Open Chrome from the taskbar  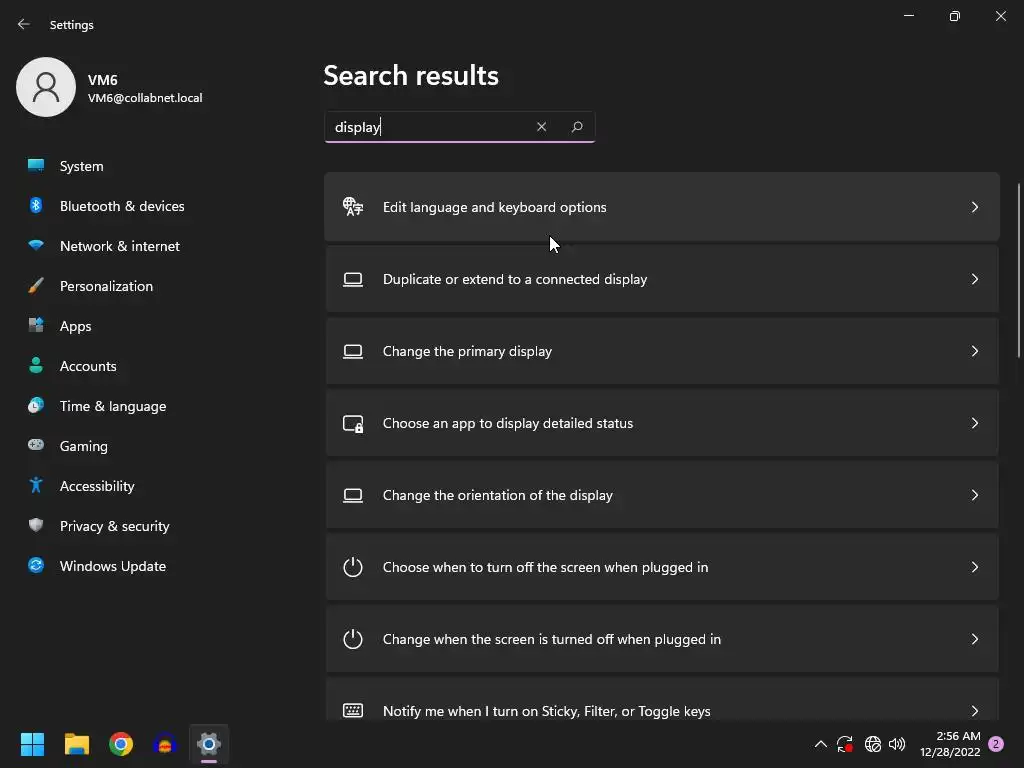[x=121, y=744]
